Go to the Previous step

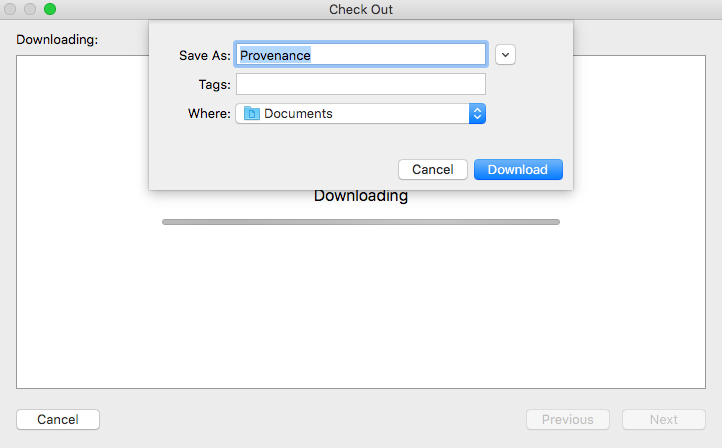[567, 420]
